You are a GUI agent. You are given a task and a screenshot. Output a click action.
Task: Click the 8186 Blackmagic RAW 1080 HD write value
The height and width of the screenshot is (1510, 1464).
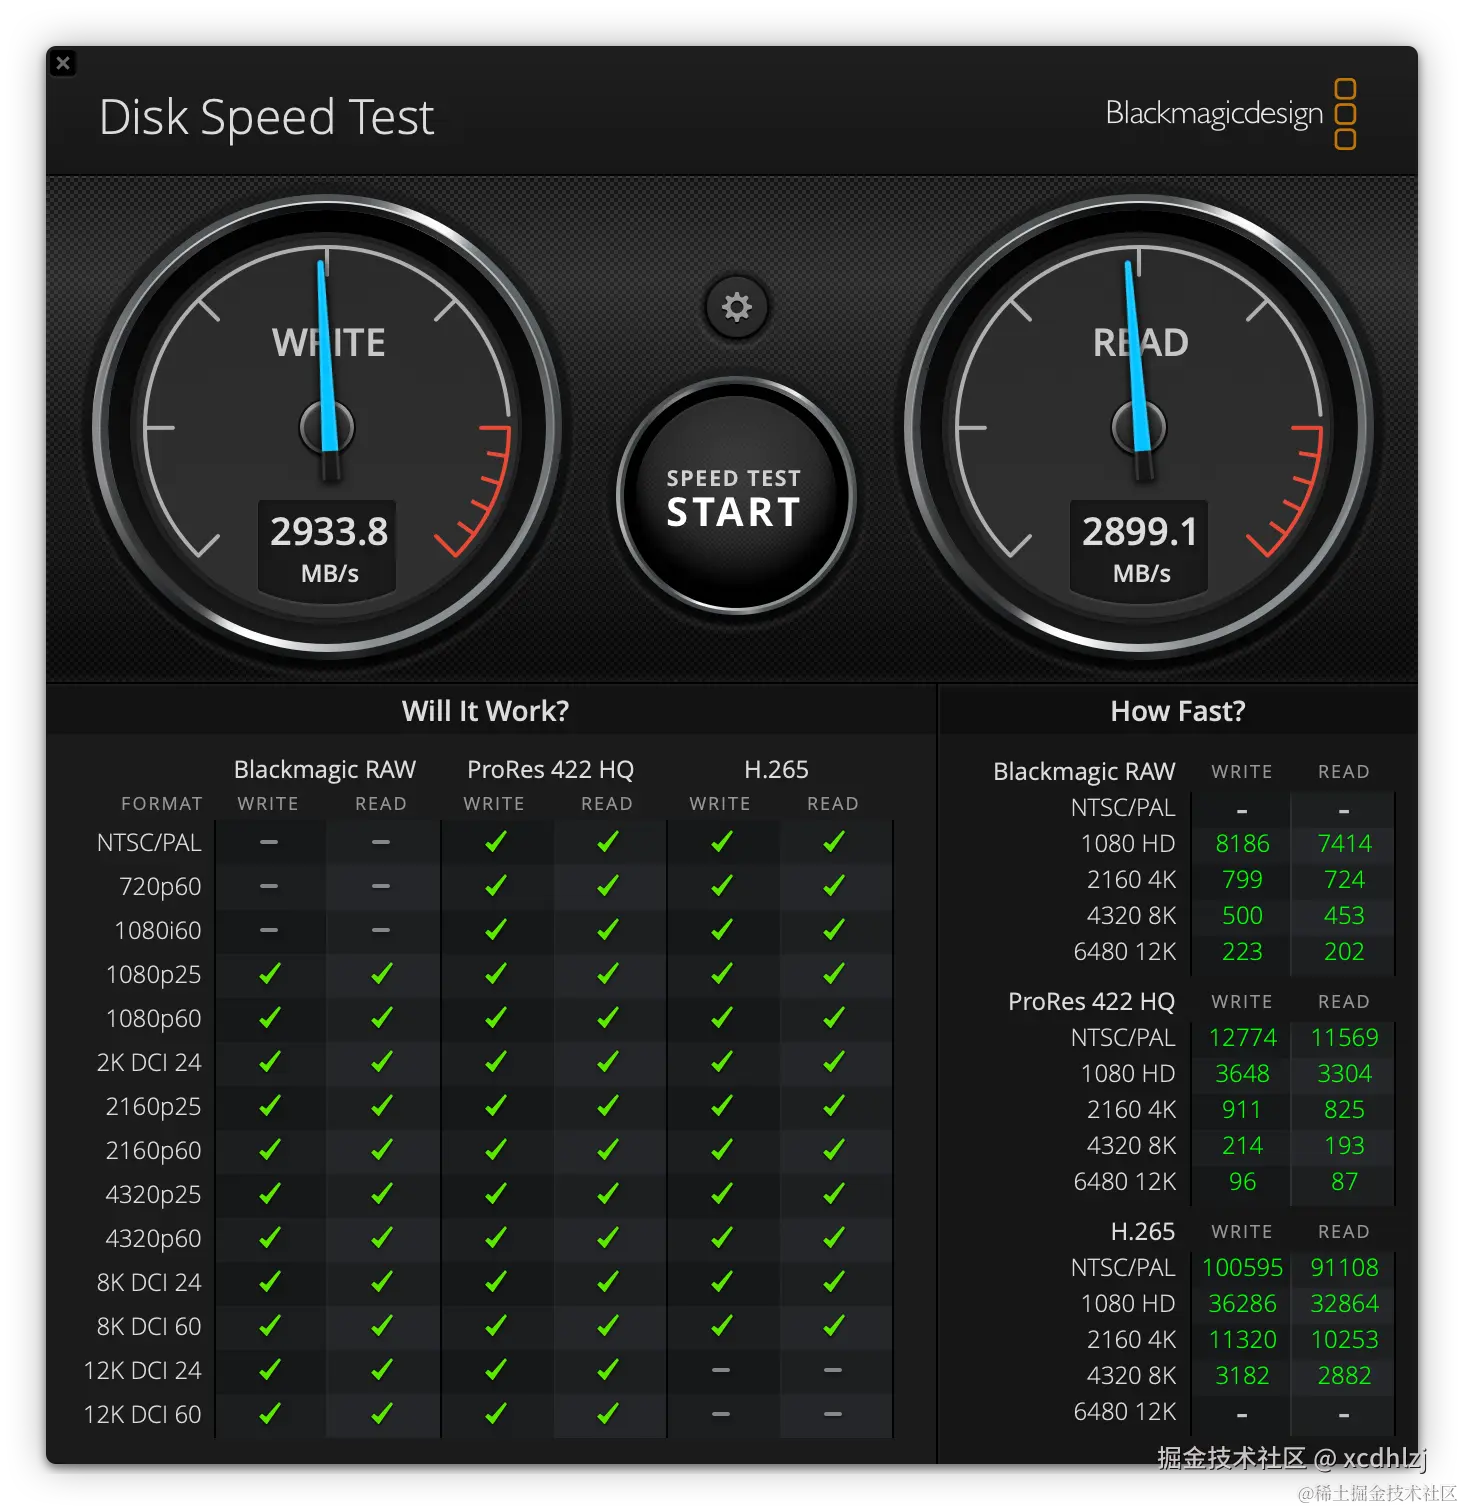click(x=1242, y=844)
